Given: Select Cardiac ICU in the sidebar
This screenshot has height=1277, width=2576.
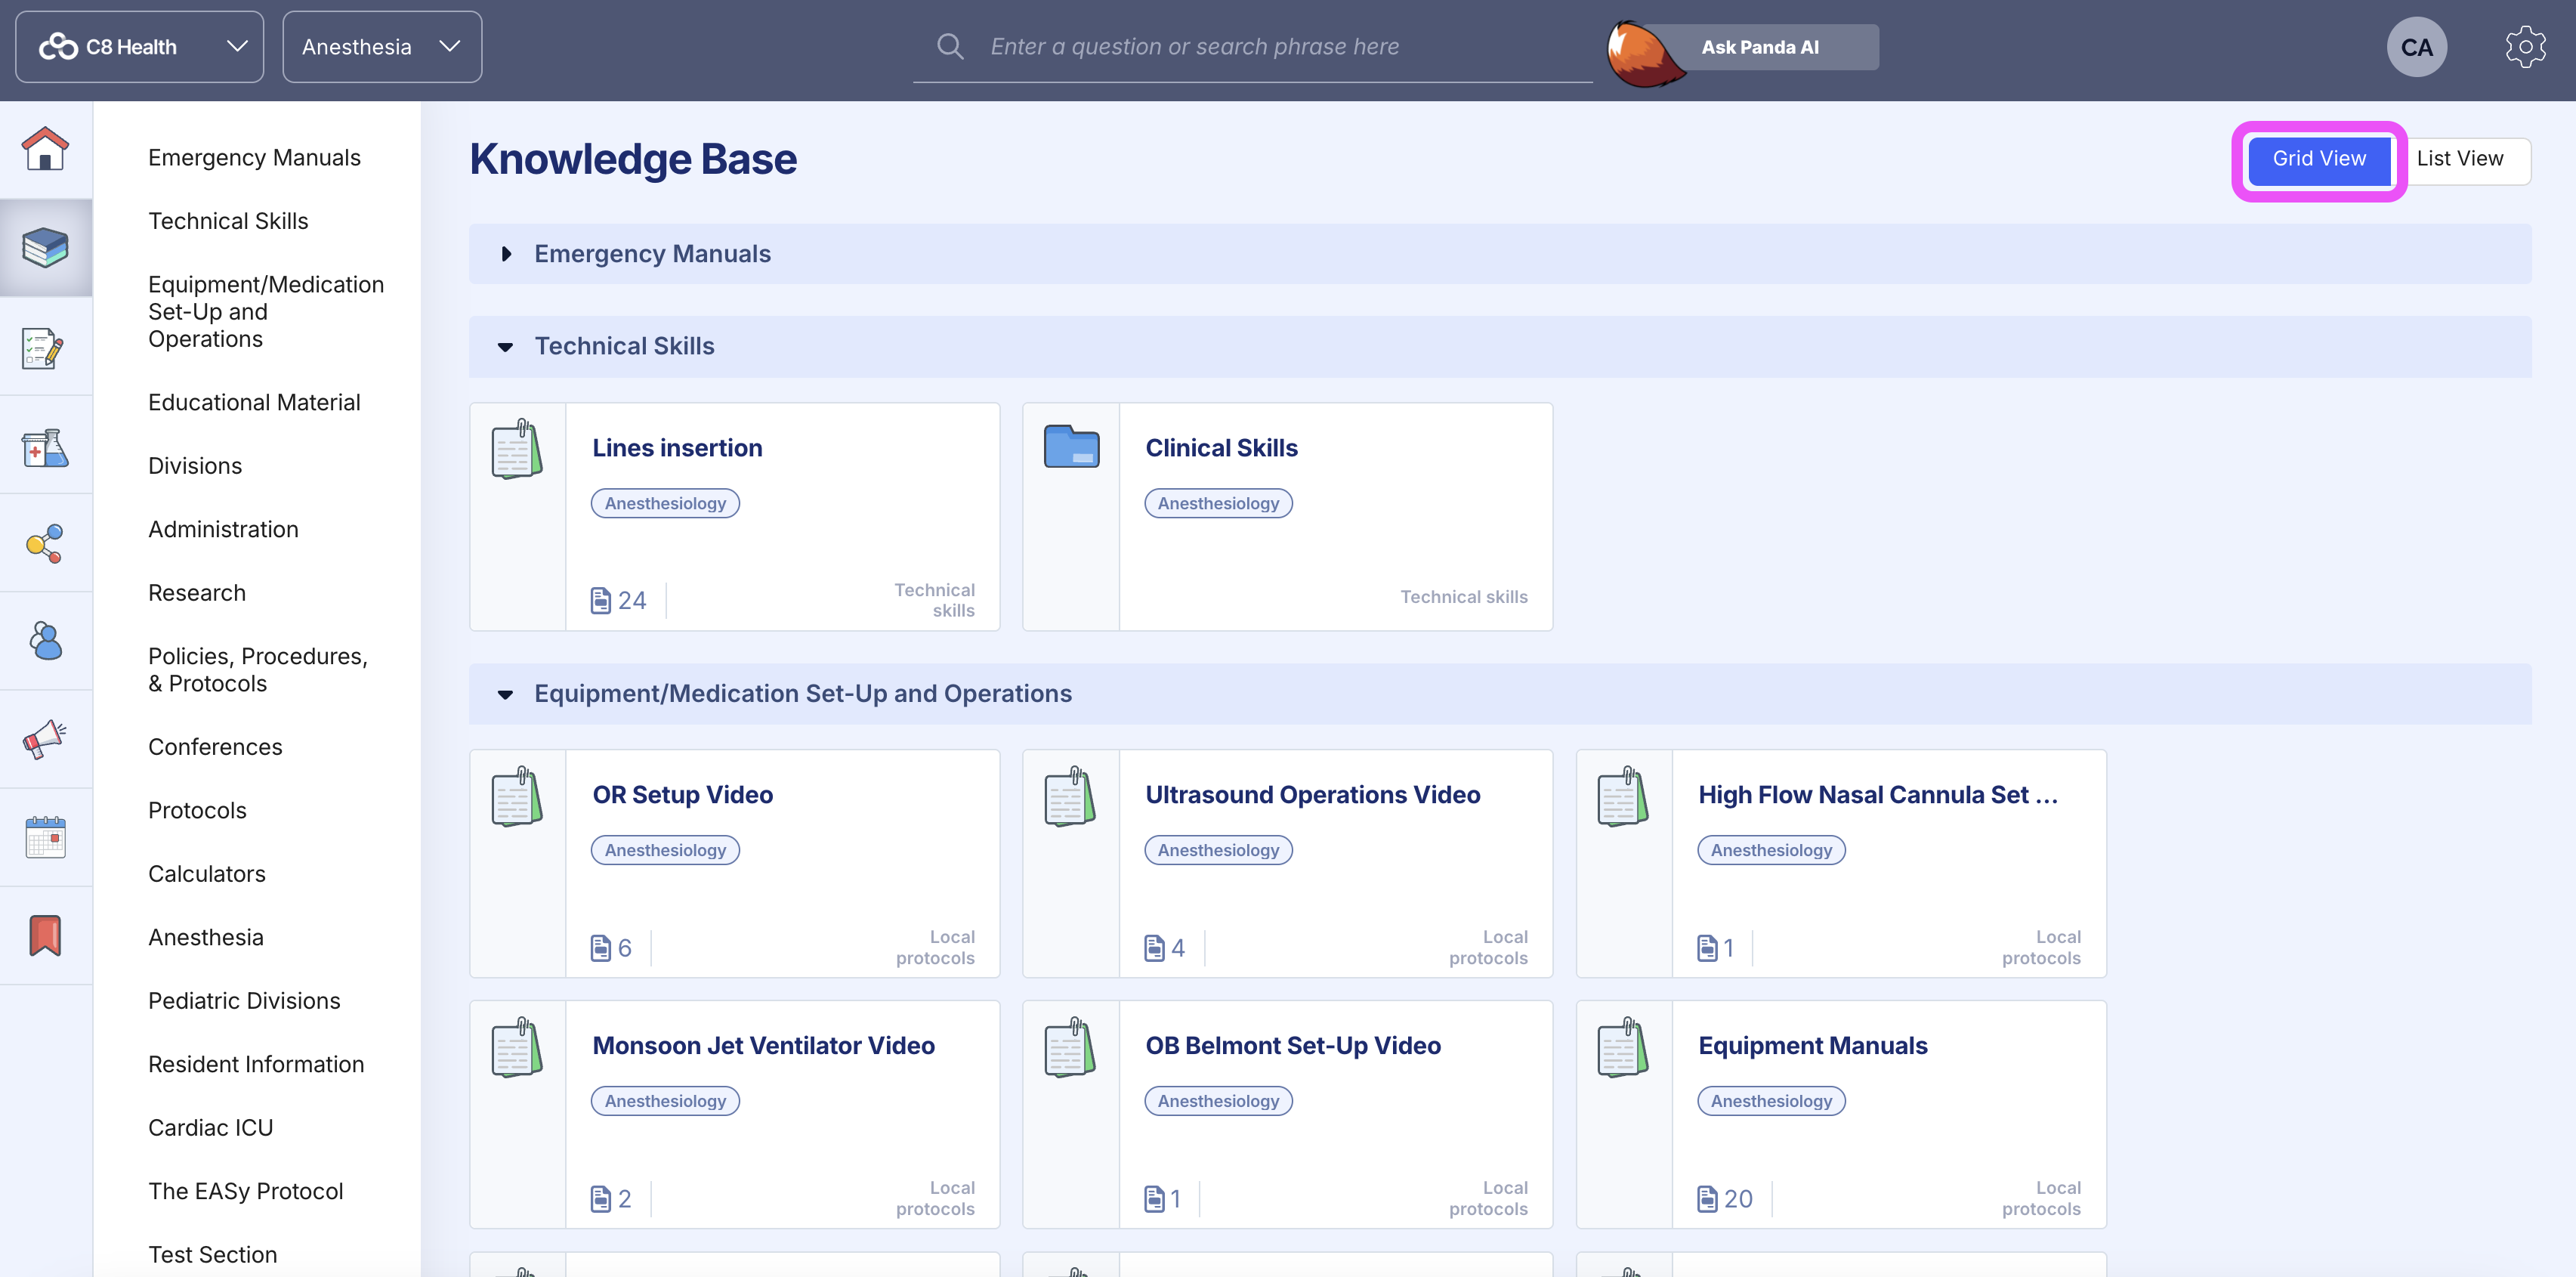Looking at the screenshot, I should coord(210,1128).
